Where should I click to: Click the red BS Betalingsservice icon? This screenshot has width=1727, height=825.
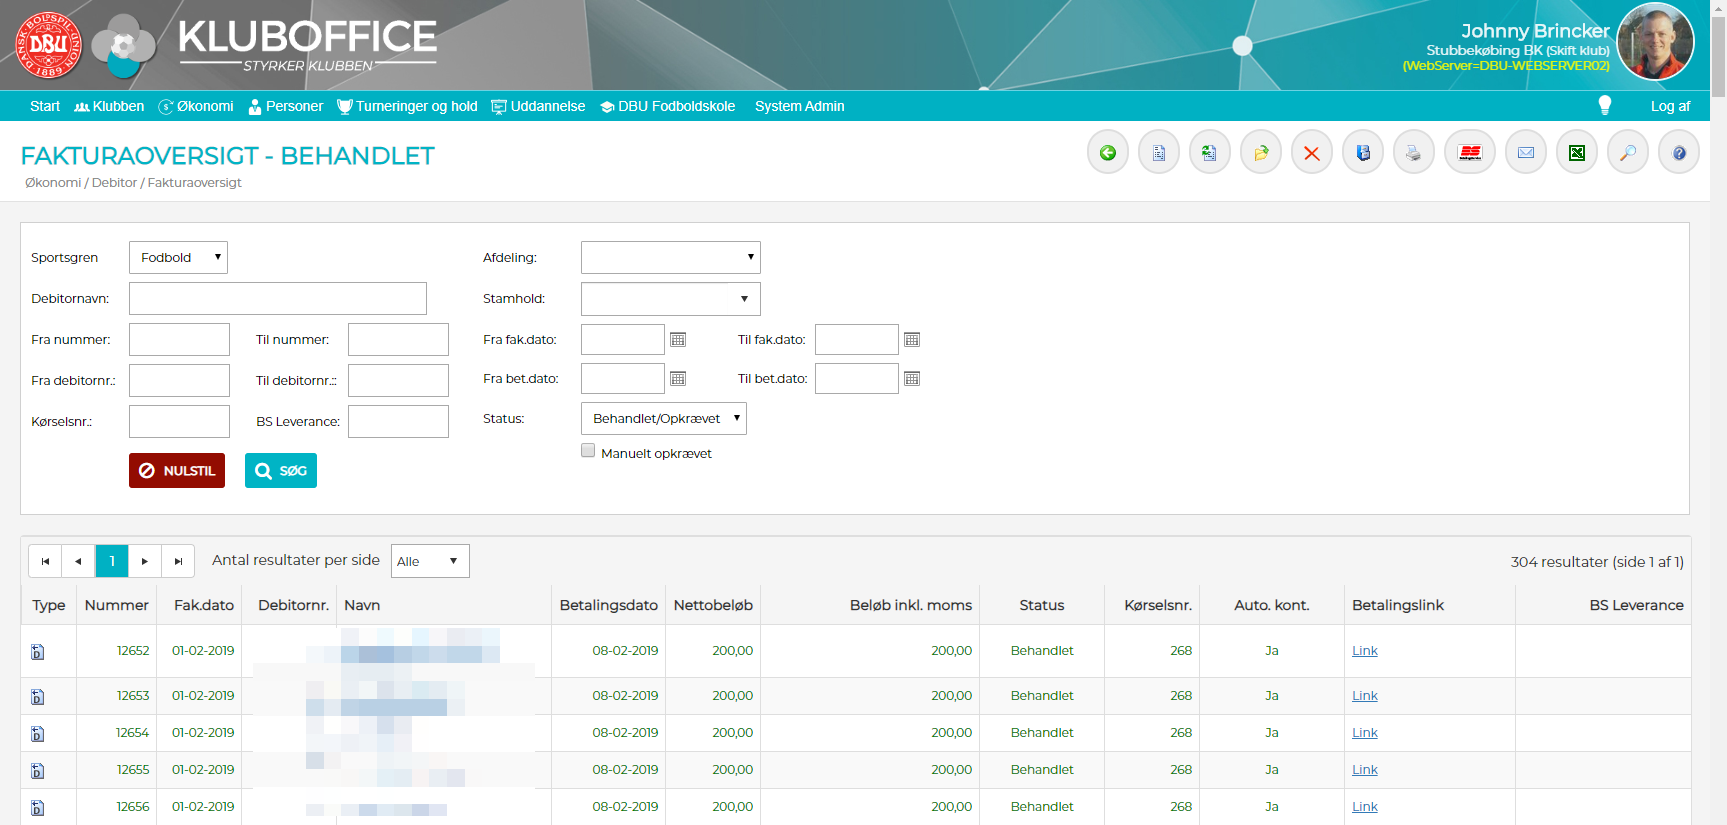[1469, 153]
